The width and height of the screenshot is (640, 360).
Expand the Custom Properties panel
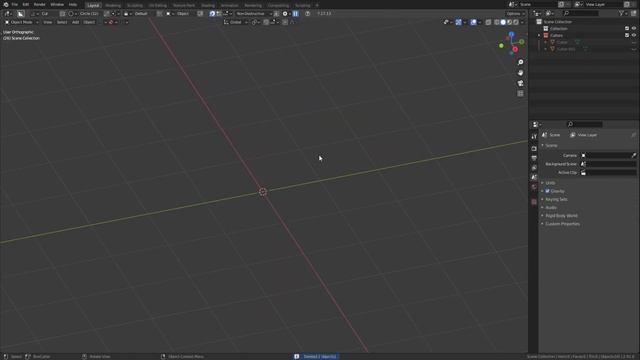tap(562, 224)
